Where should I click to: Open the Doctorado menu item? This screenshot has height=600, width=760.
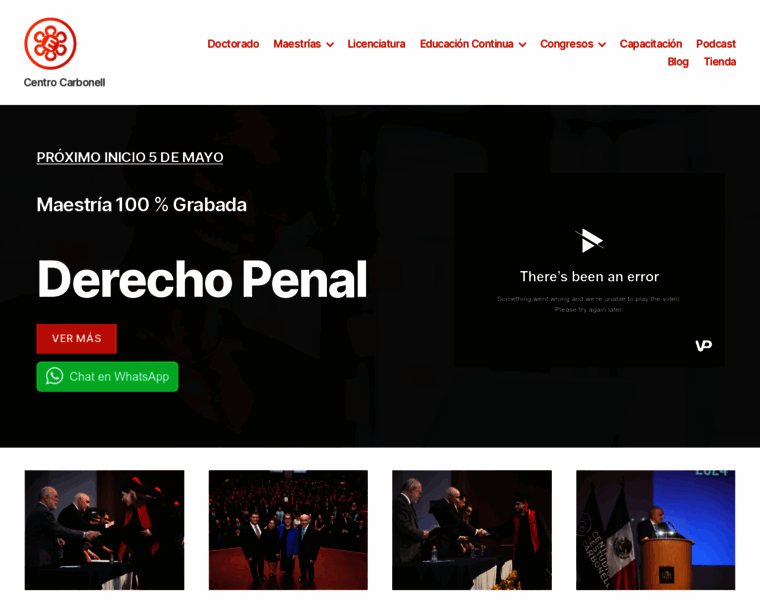pos(233,44)
